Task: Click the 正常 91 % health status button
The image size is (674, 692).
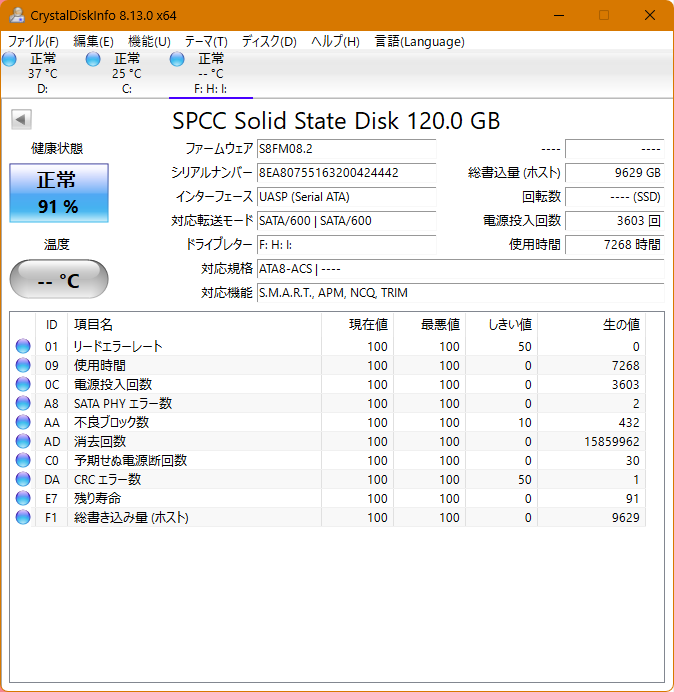Action: (x=59, y=193)
